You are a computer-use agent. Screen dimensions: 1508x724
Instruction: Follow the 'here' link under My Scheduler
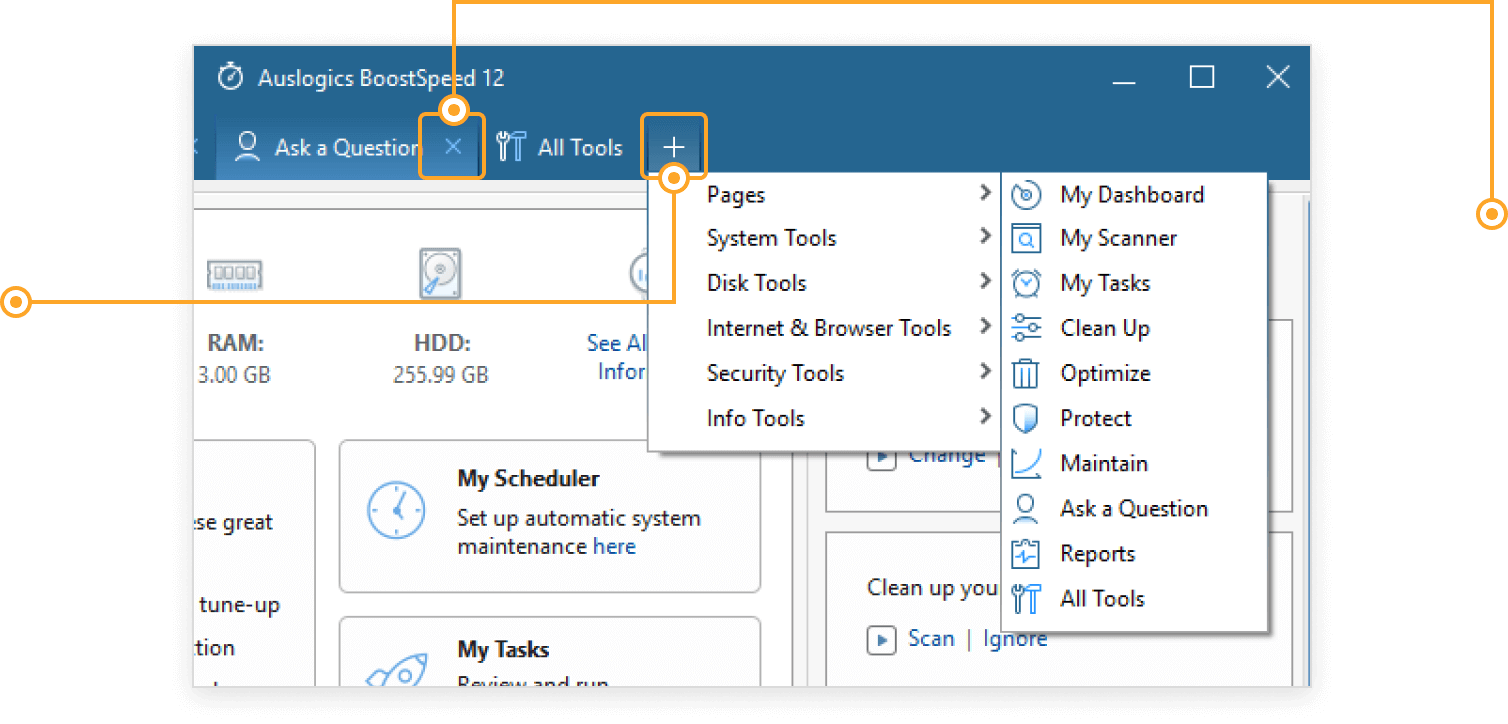614,547
